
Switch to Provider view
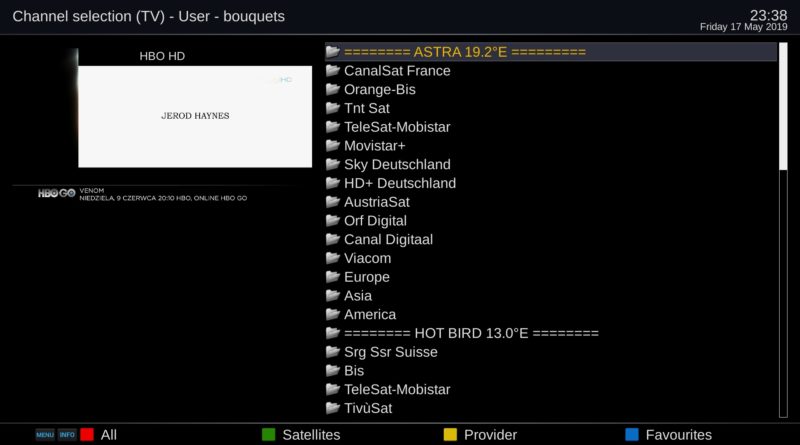pyautogui.click(x=490, y=435)
